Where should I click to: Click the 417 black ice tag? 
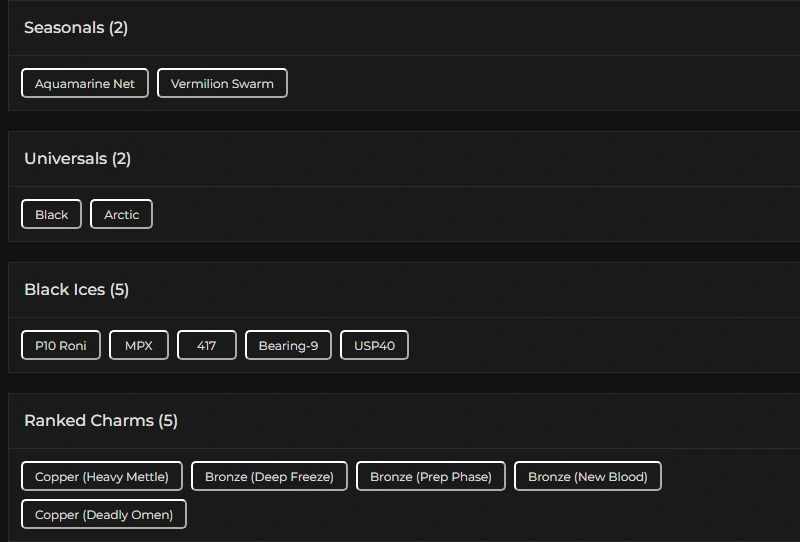coord(207,345)
